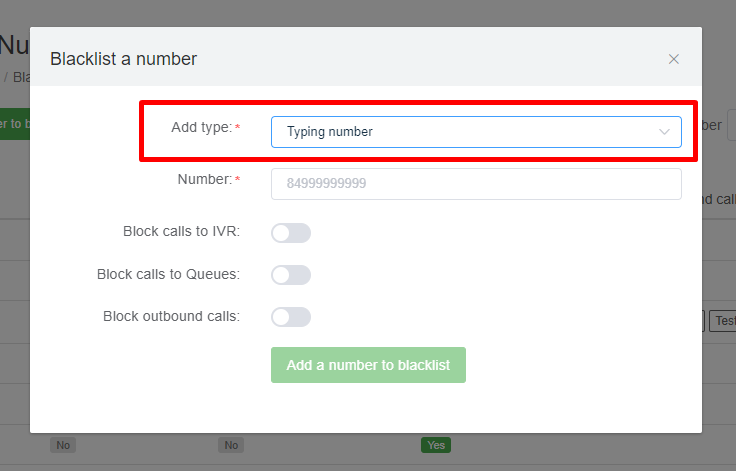Click the Block calls to Queues label
Image resolution: width=736 pixels, height=471 pixels.
click(x=168, y=274)
